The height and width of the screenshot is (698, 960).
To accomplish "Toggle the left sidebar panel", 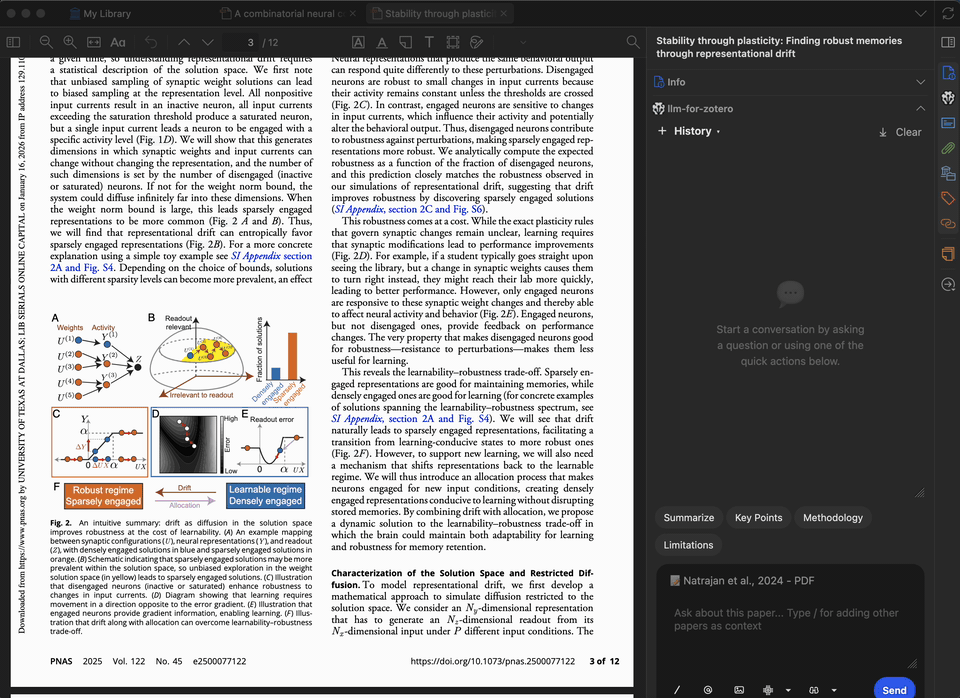I will coord(13,42).
